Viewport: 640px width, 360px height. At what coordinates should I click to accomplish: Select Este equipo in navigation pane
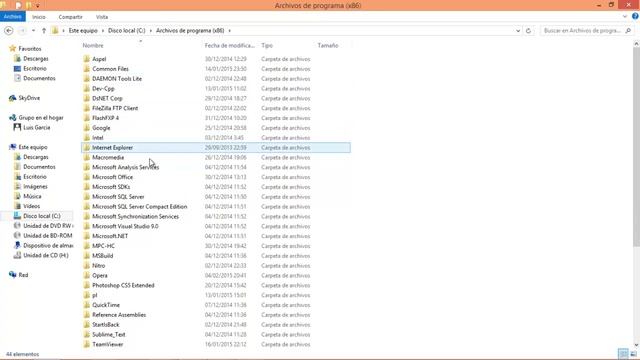[x=33, y=147]
